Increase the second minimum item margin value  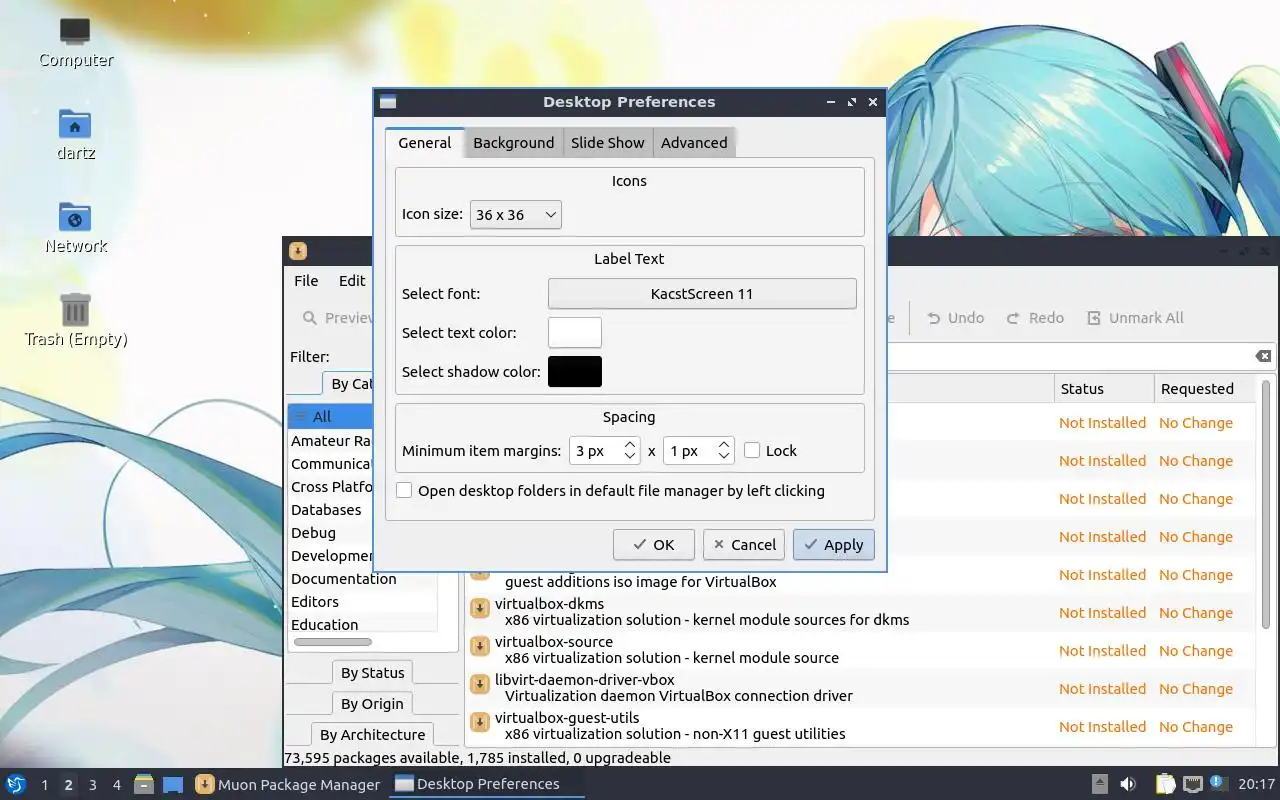[725, 445]
